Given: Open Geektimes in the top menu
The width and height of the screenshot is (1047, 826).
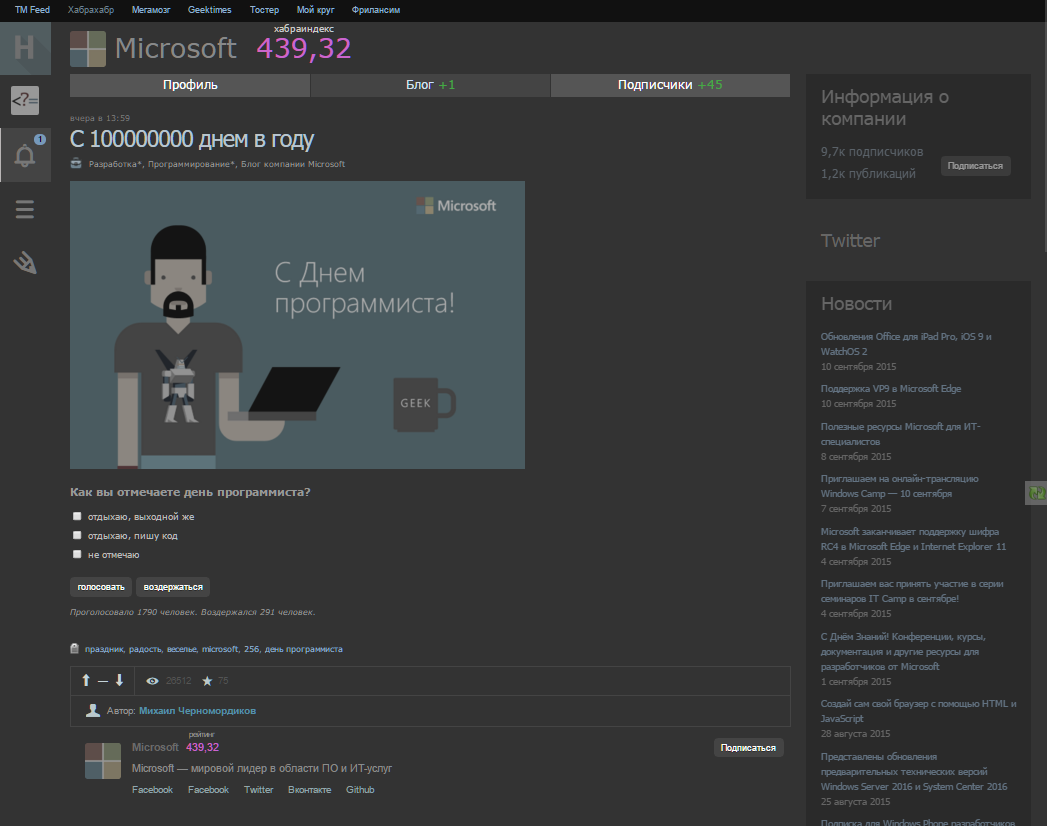Looking at the screenshot, I should pyautogui.click(x=209, y=9).
